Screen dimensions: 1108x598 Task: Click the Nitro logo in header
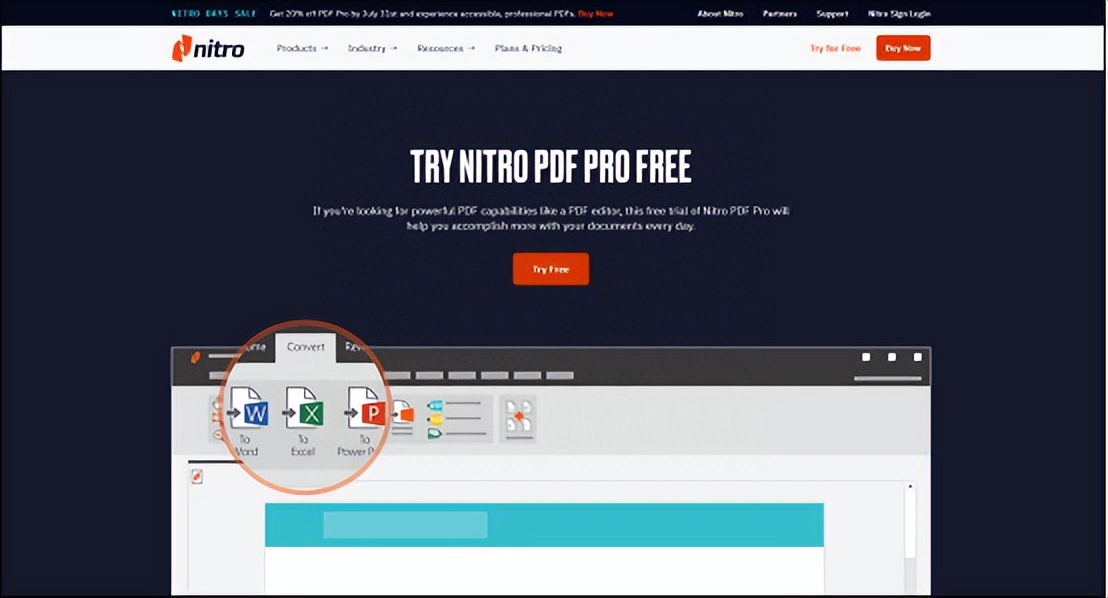pyautogui.click(x=208, y=48)
